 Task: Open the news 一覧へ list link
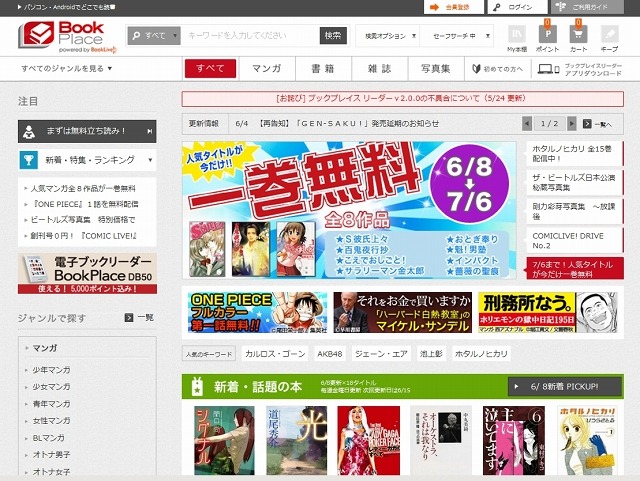coord(597,124)
